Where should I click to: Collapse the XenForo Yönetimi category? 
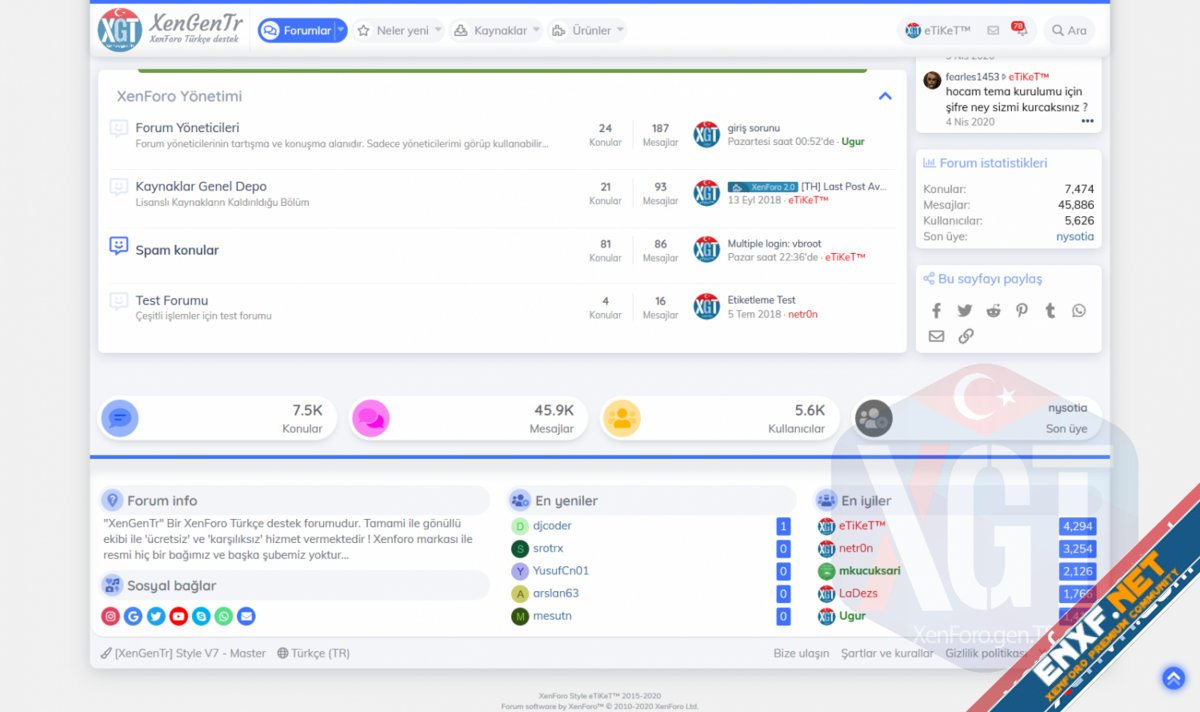pos(884,96)
